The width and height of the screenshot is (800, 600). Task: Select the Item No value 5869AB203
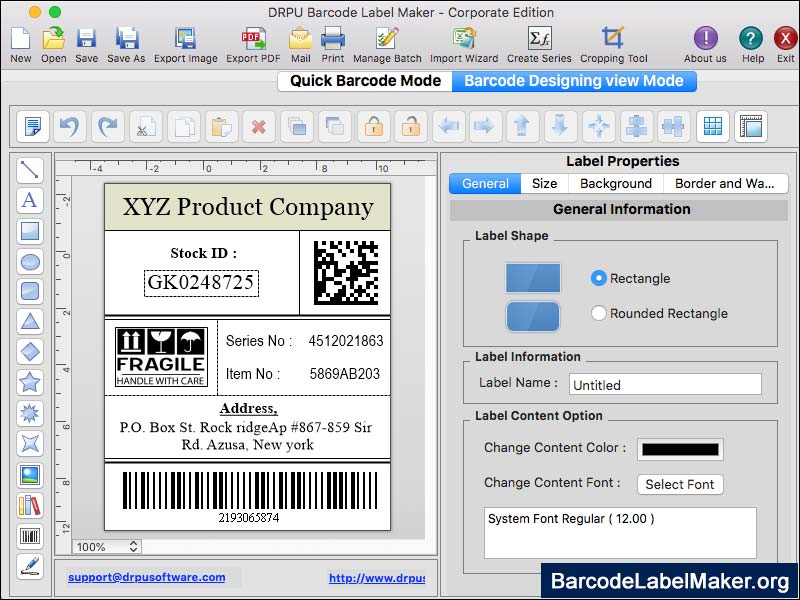point(344,374)
